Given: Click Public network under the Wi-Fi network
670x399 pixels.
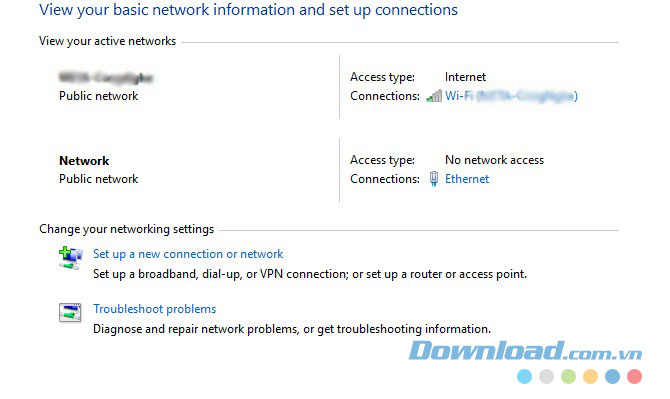Looking at the screenshot, I should 99,96.
